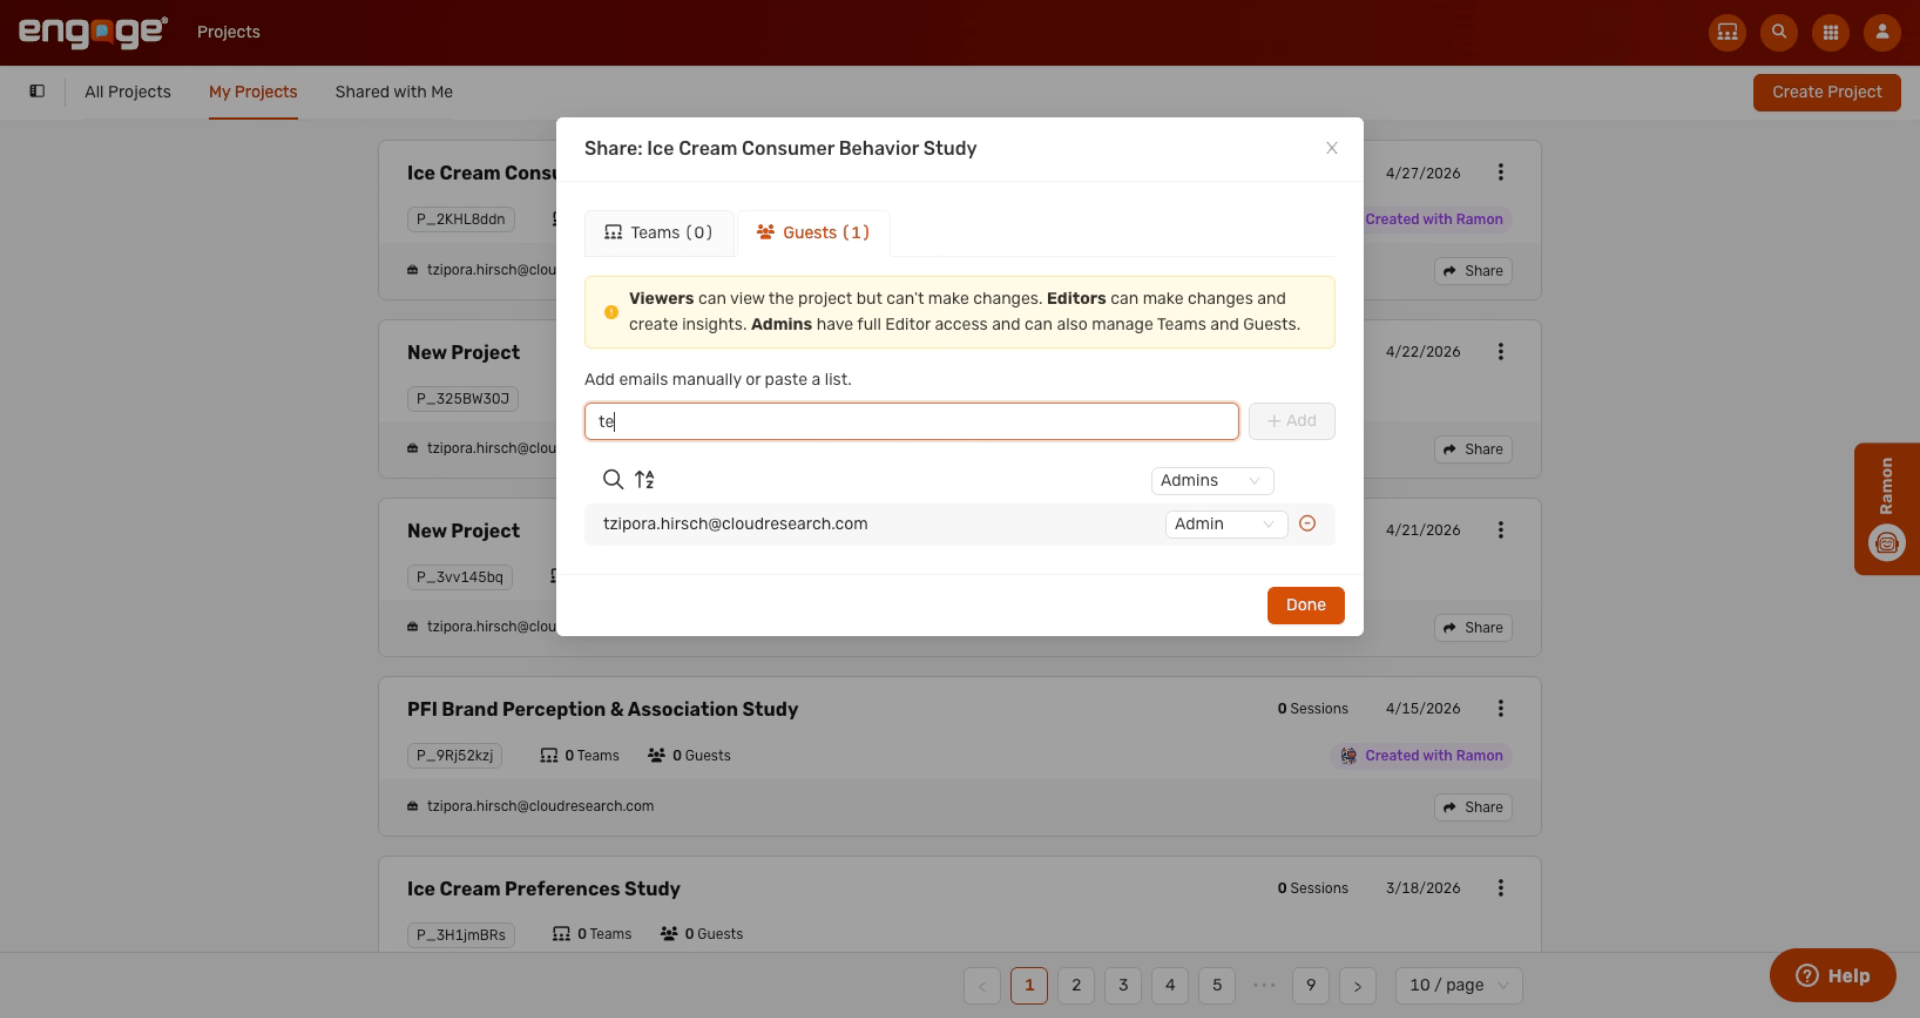Toggle the sidebar panel icon
This screenshot has width=1920, height=1018.
pos(37,91)
